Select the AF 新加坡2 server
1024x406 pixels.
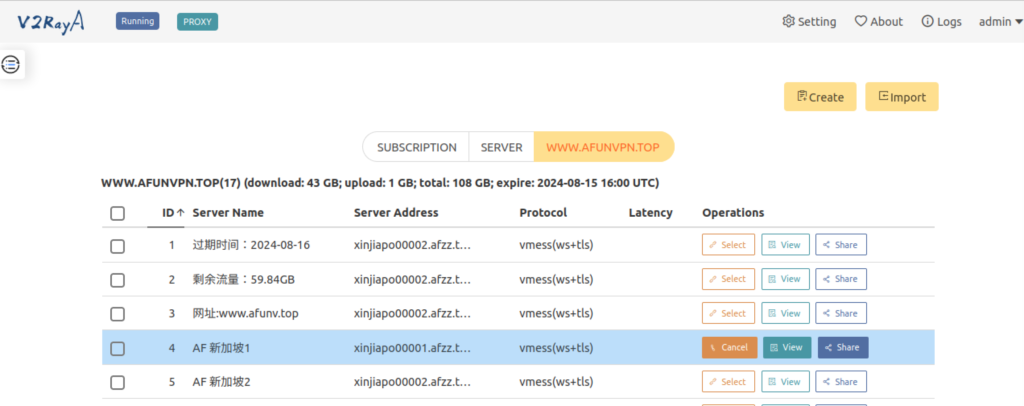(x=728, y=382)
